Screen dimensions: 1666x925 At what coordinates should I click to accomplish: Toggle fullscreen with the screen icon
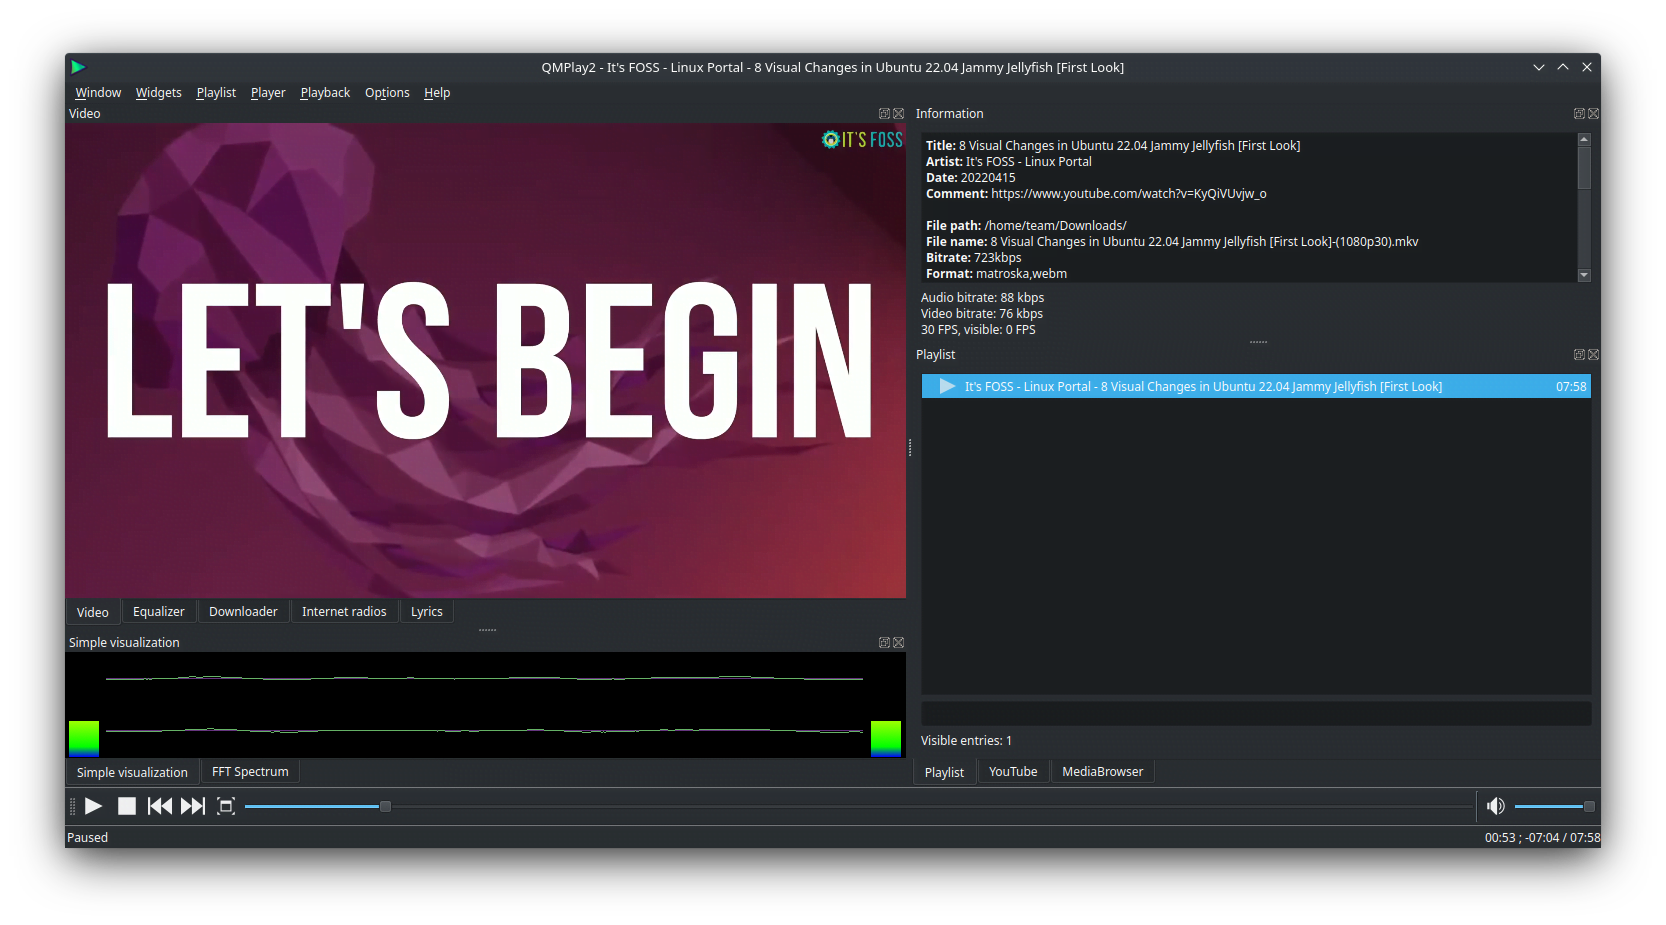click(x=226, y=806)
